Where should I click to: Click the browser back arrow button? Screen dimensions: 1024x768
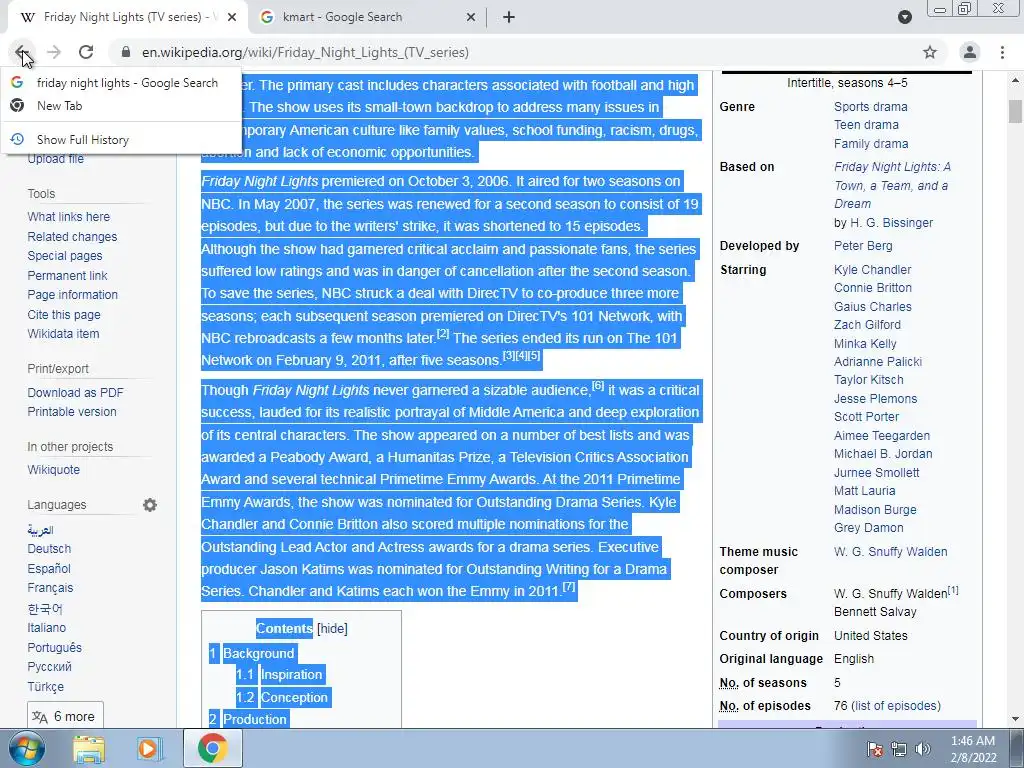click(22, 52)
